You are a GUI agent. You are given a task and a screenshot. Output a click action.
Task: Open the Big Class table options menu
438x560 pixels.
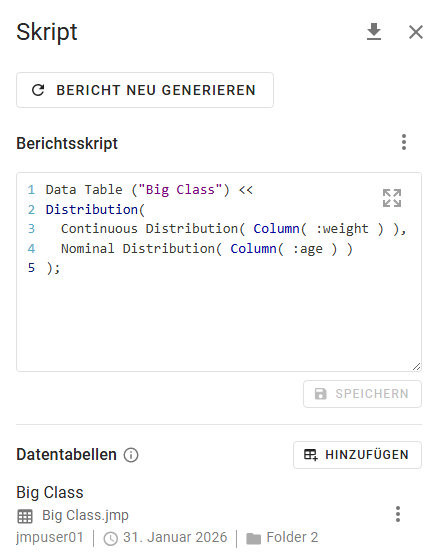pyautogui.click(x=398, y=514)
